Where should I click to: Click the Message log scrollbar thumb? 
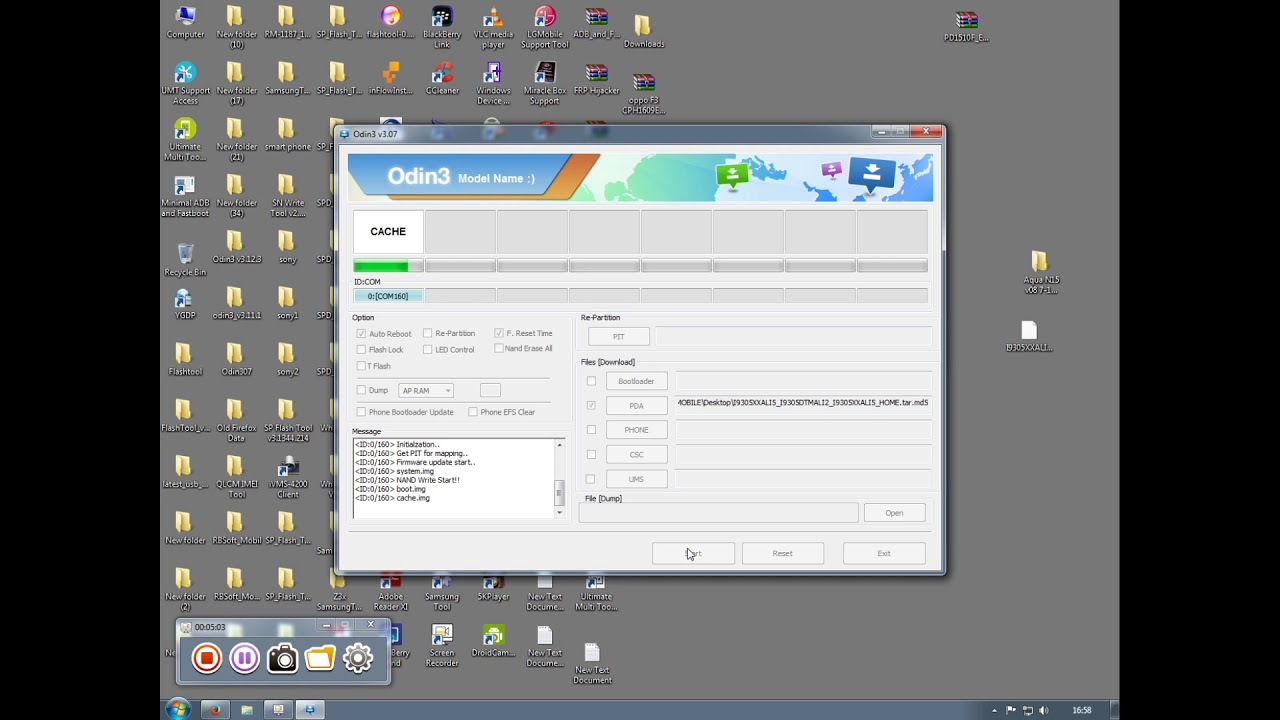(560, 492)
